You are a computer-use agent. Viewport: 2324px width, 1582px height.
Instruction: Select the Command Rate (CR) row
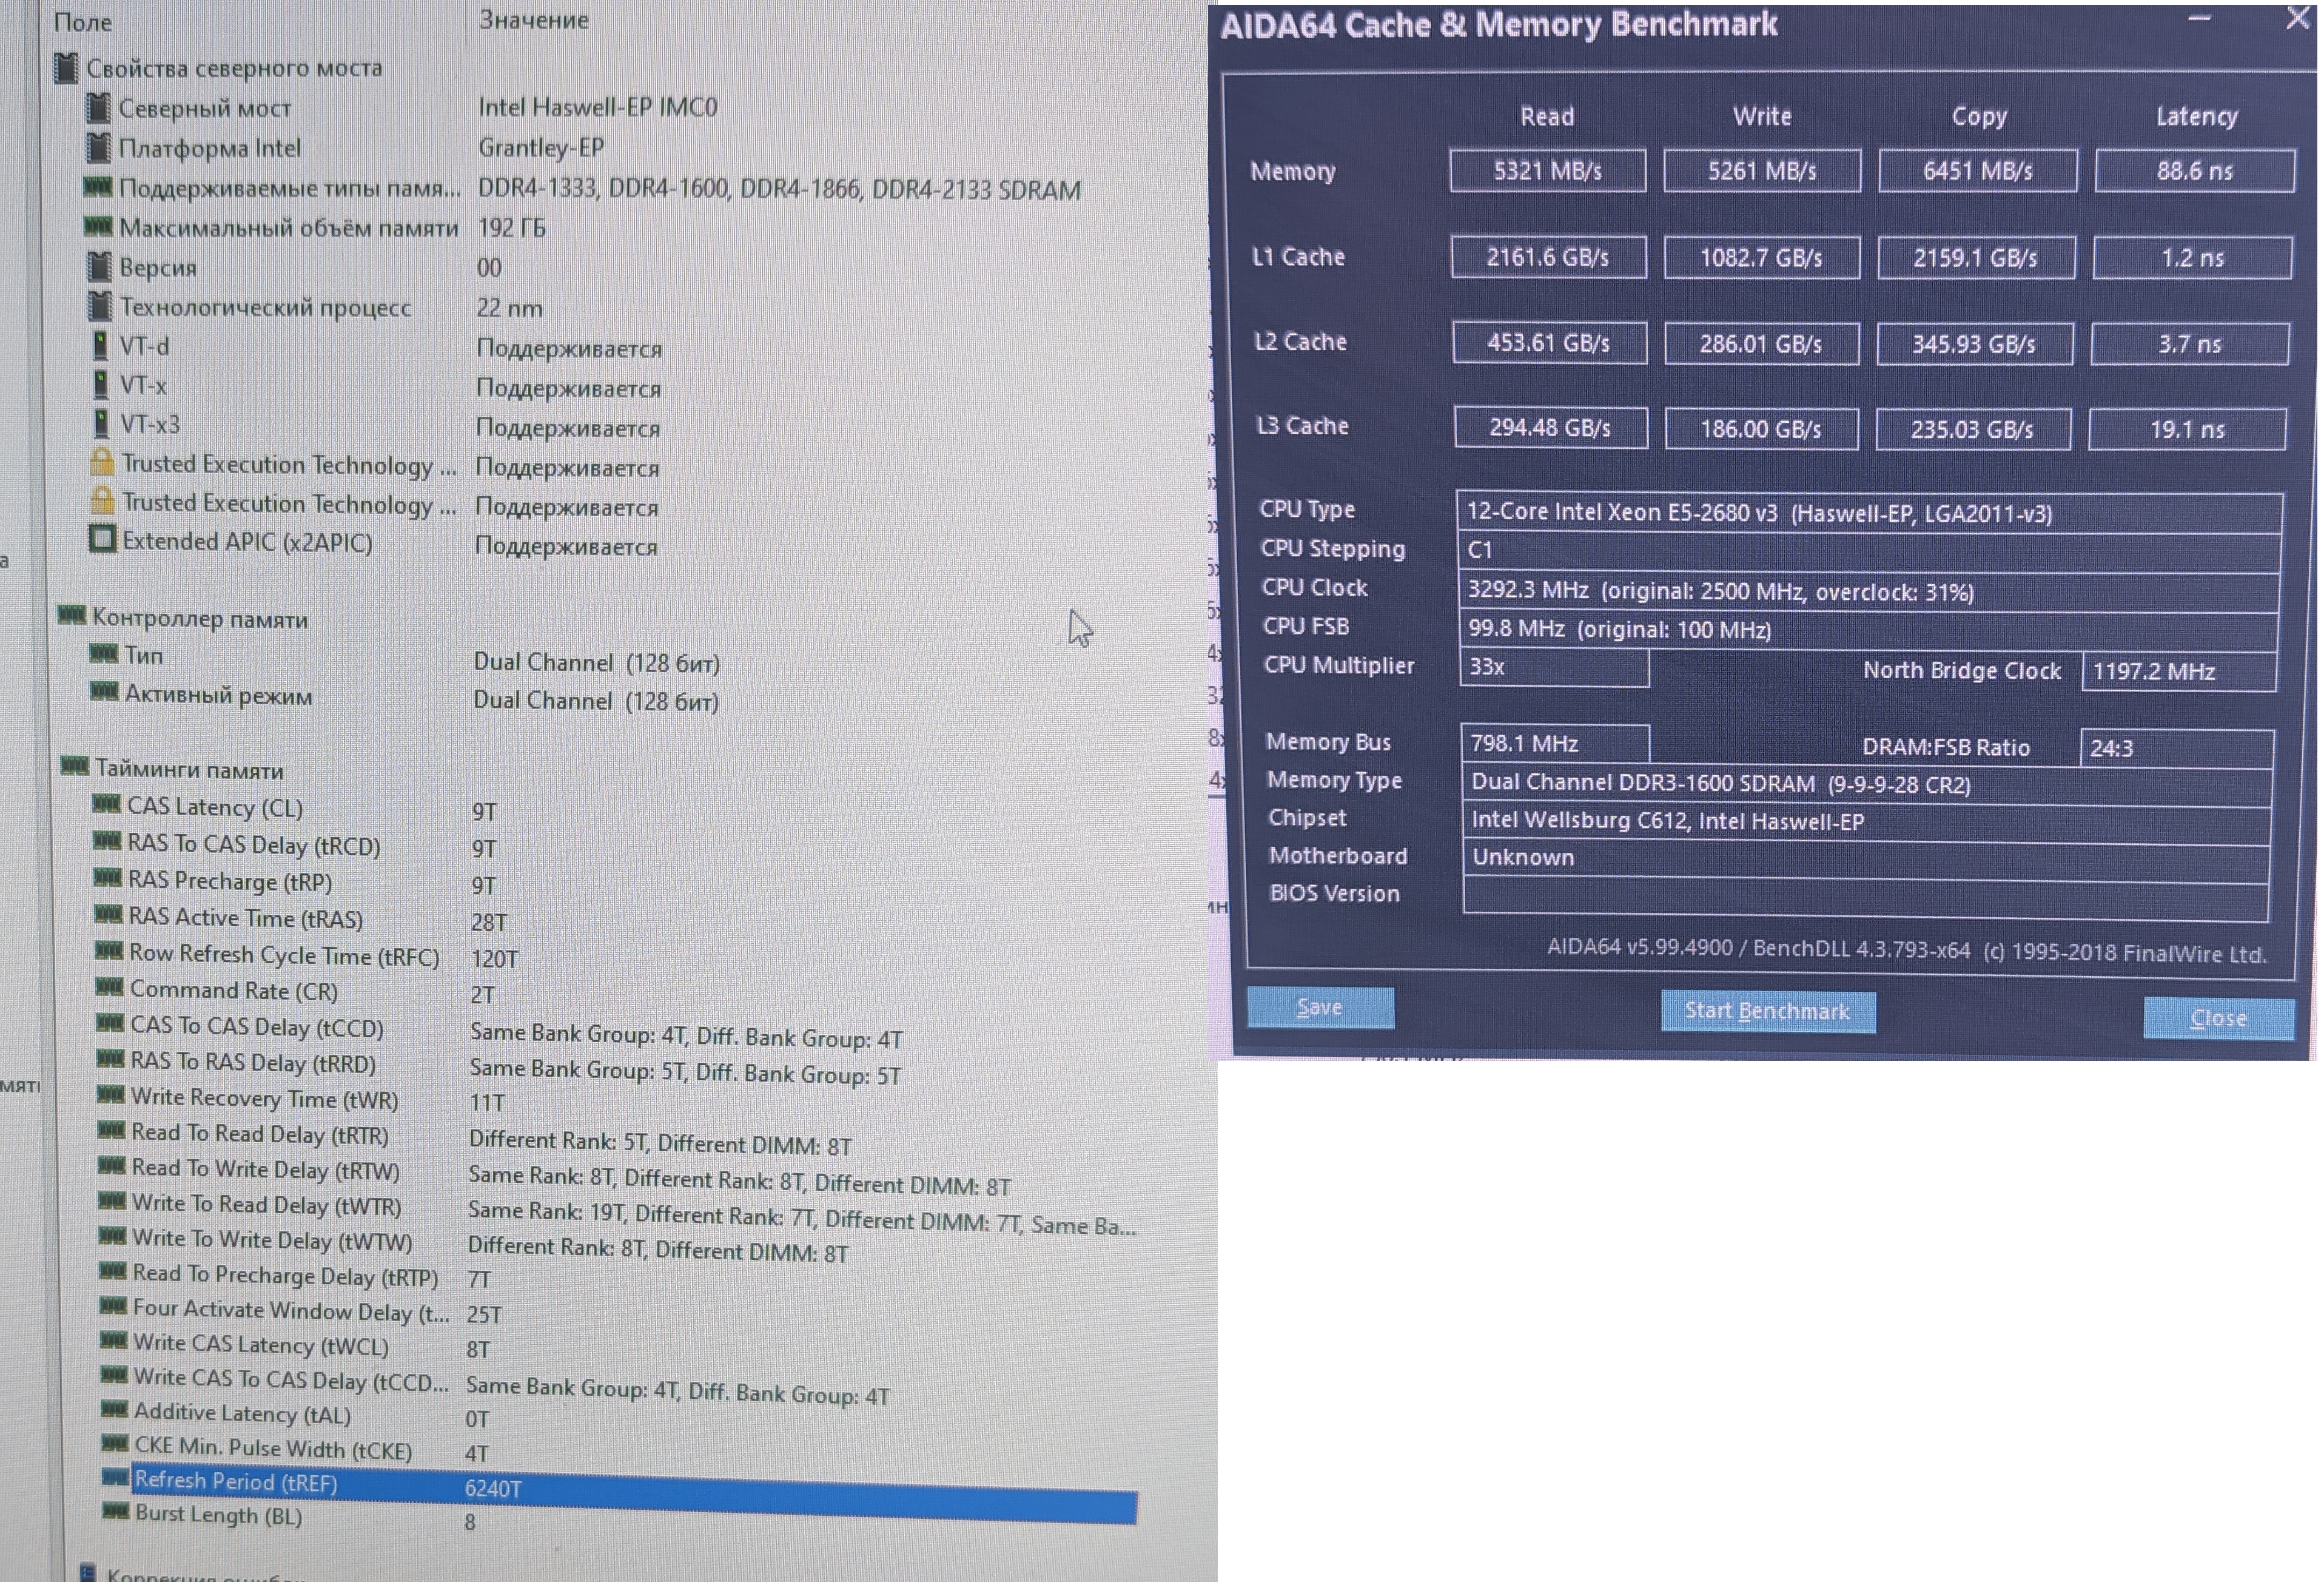tap(233, 990)
